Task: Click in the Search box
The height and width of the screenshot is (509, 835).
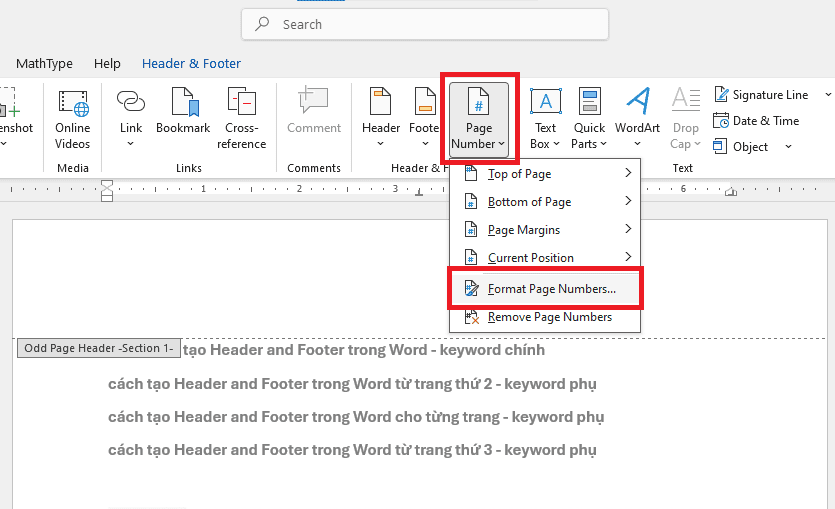Action: [424, 24]
